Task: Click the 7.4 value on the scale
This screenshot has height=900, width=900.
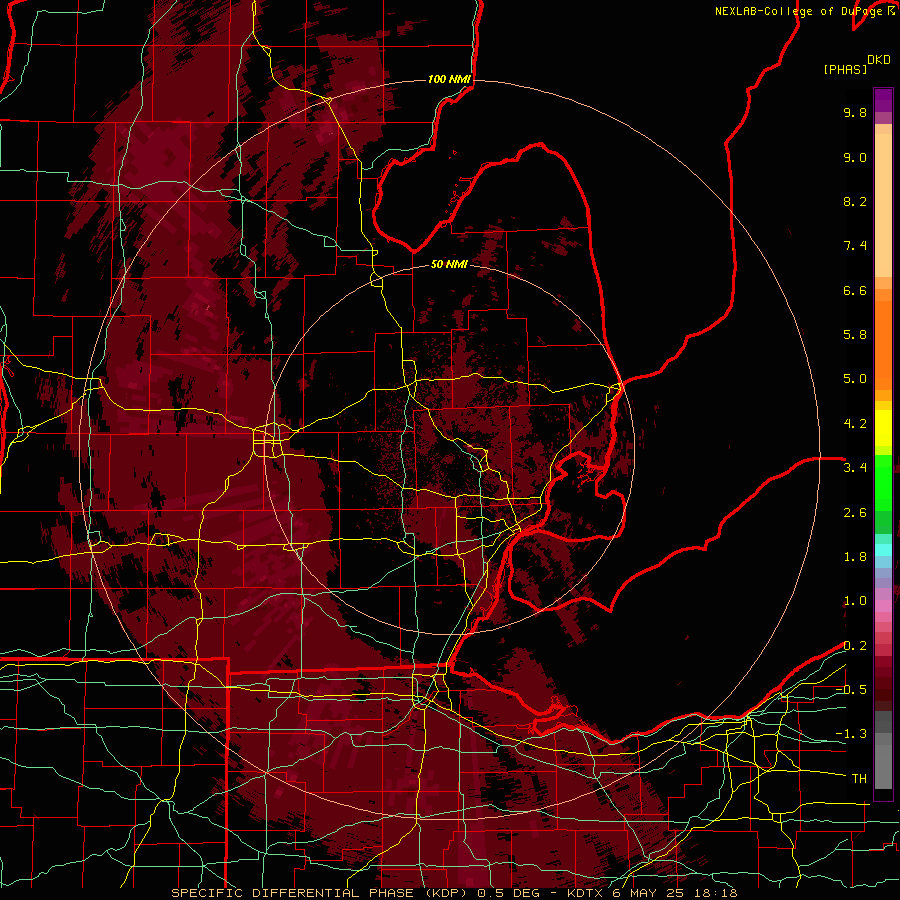Action: [855, 246]
